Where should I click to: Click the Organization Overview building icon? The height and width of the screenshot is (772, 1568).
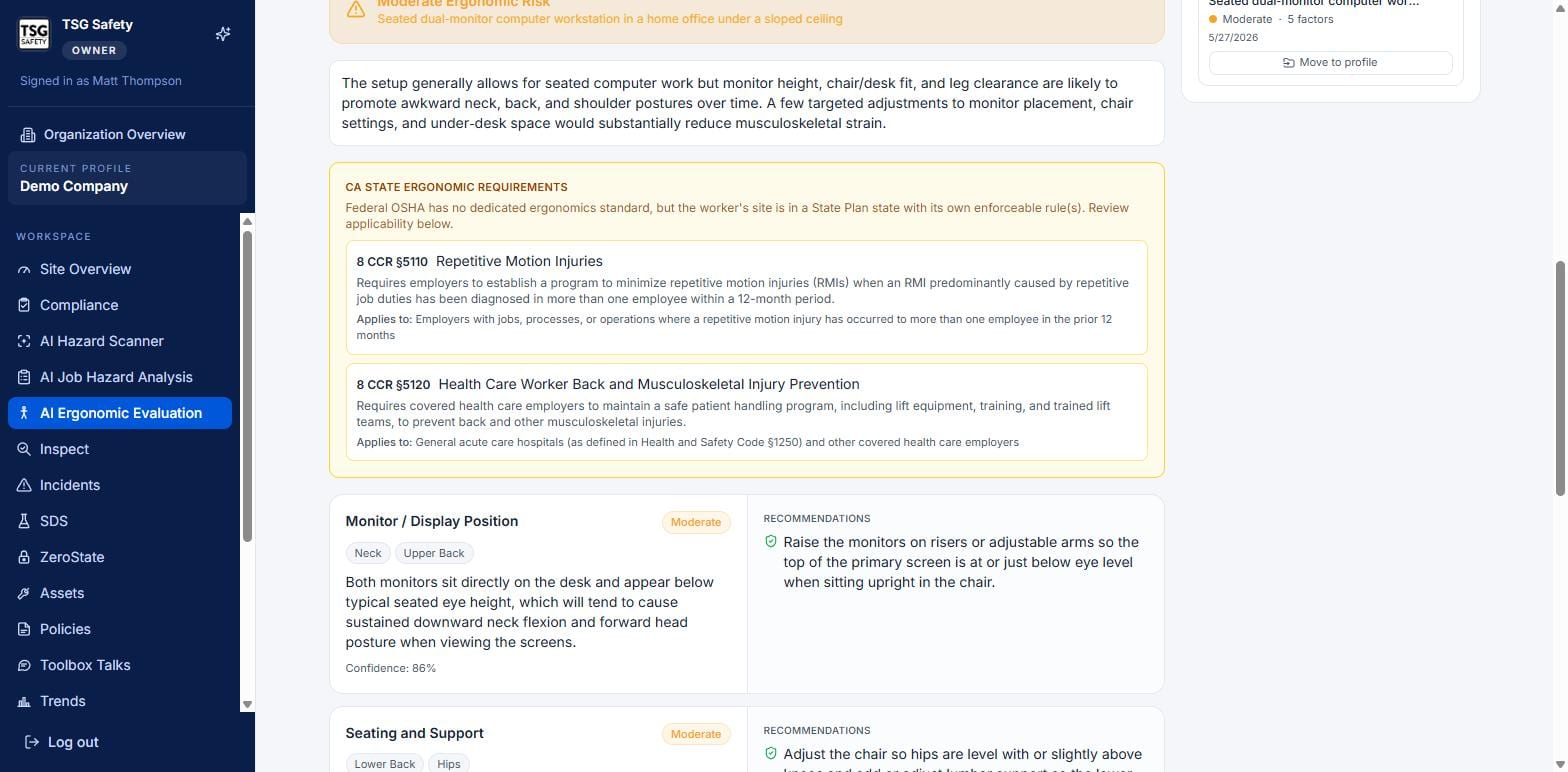[28, 134]
